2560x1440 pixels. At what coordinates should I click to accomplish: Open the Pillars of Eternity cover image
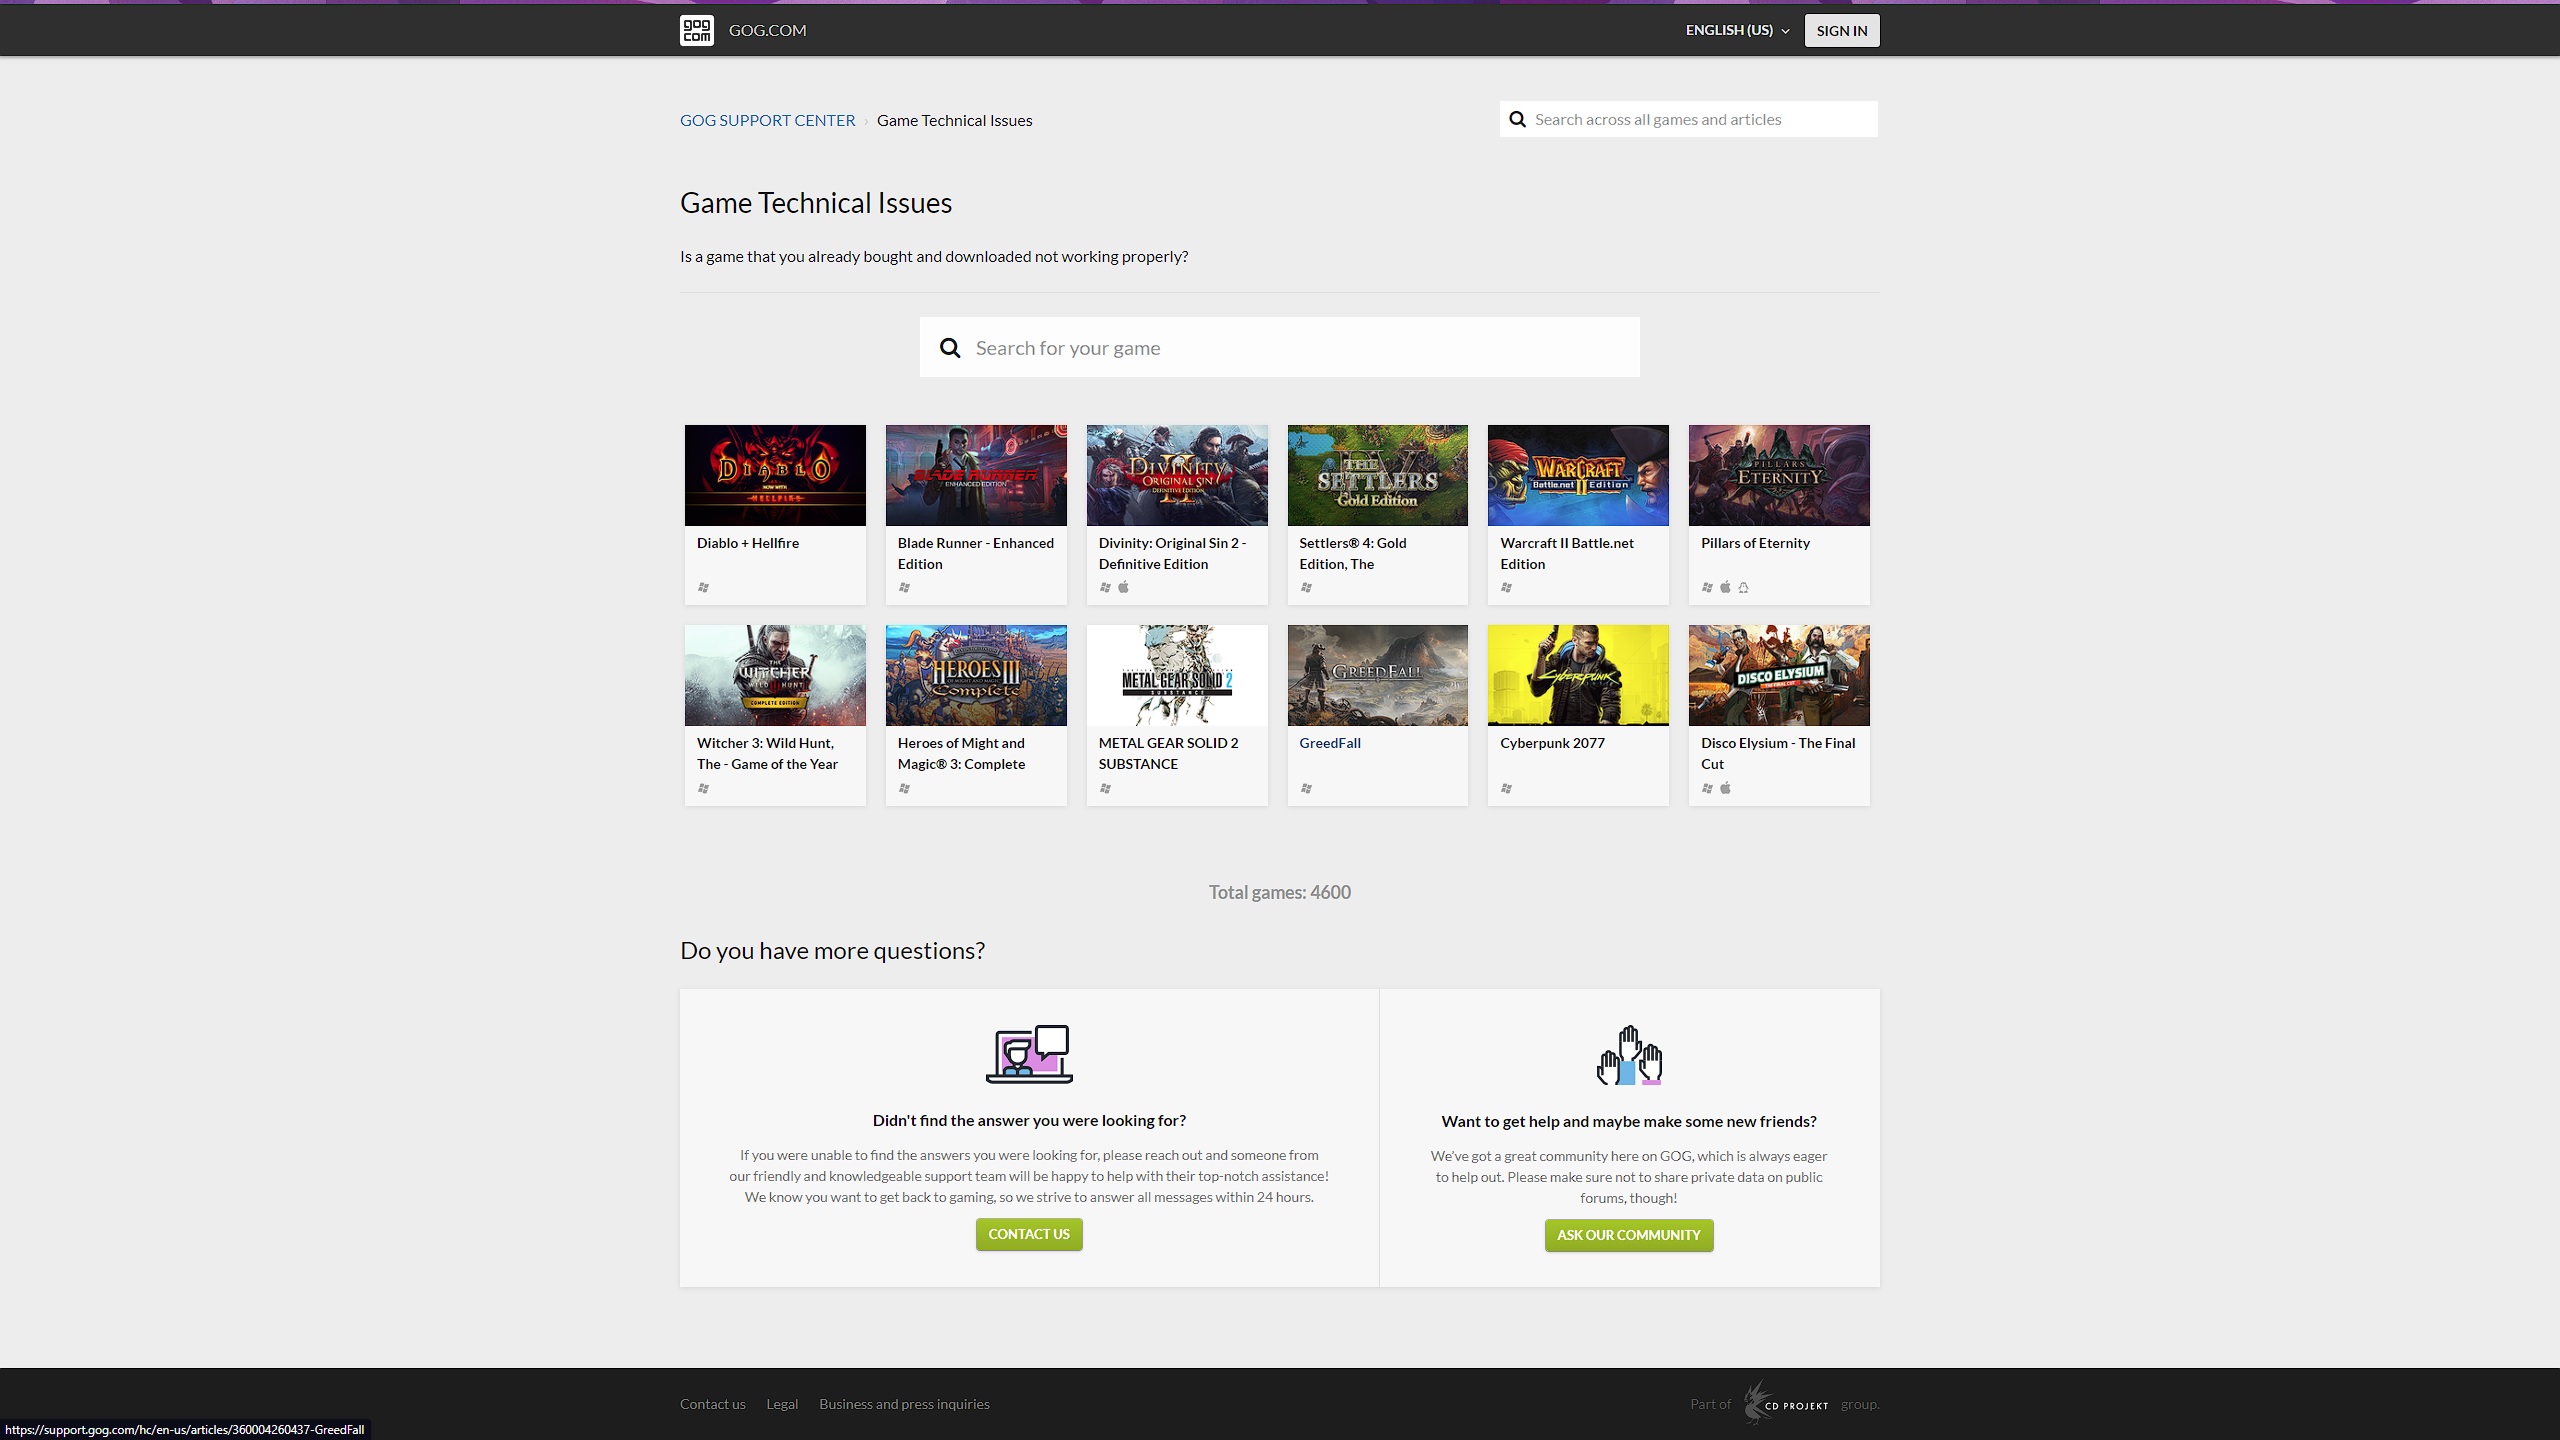click(x=1779, y=475)
